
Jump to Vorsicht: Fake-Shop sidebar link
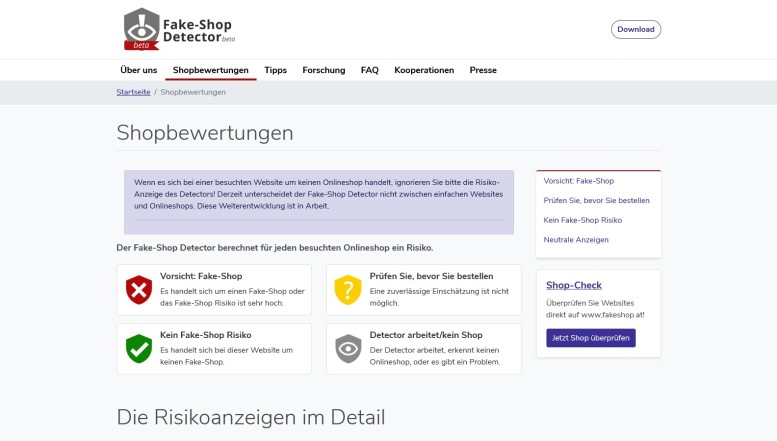click(x=578, y=181)
